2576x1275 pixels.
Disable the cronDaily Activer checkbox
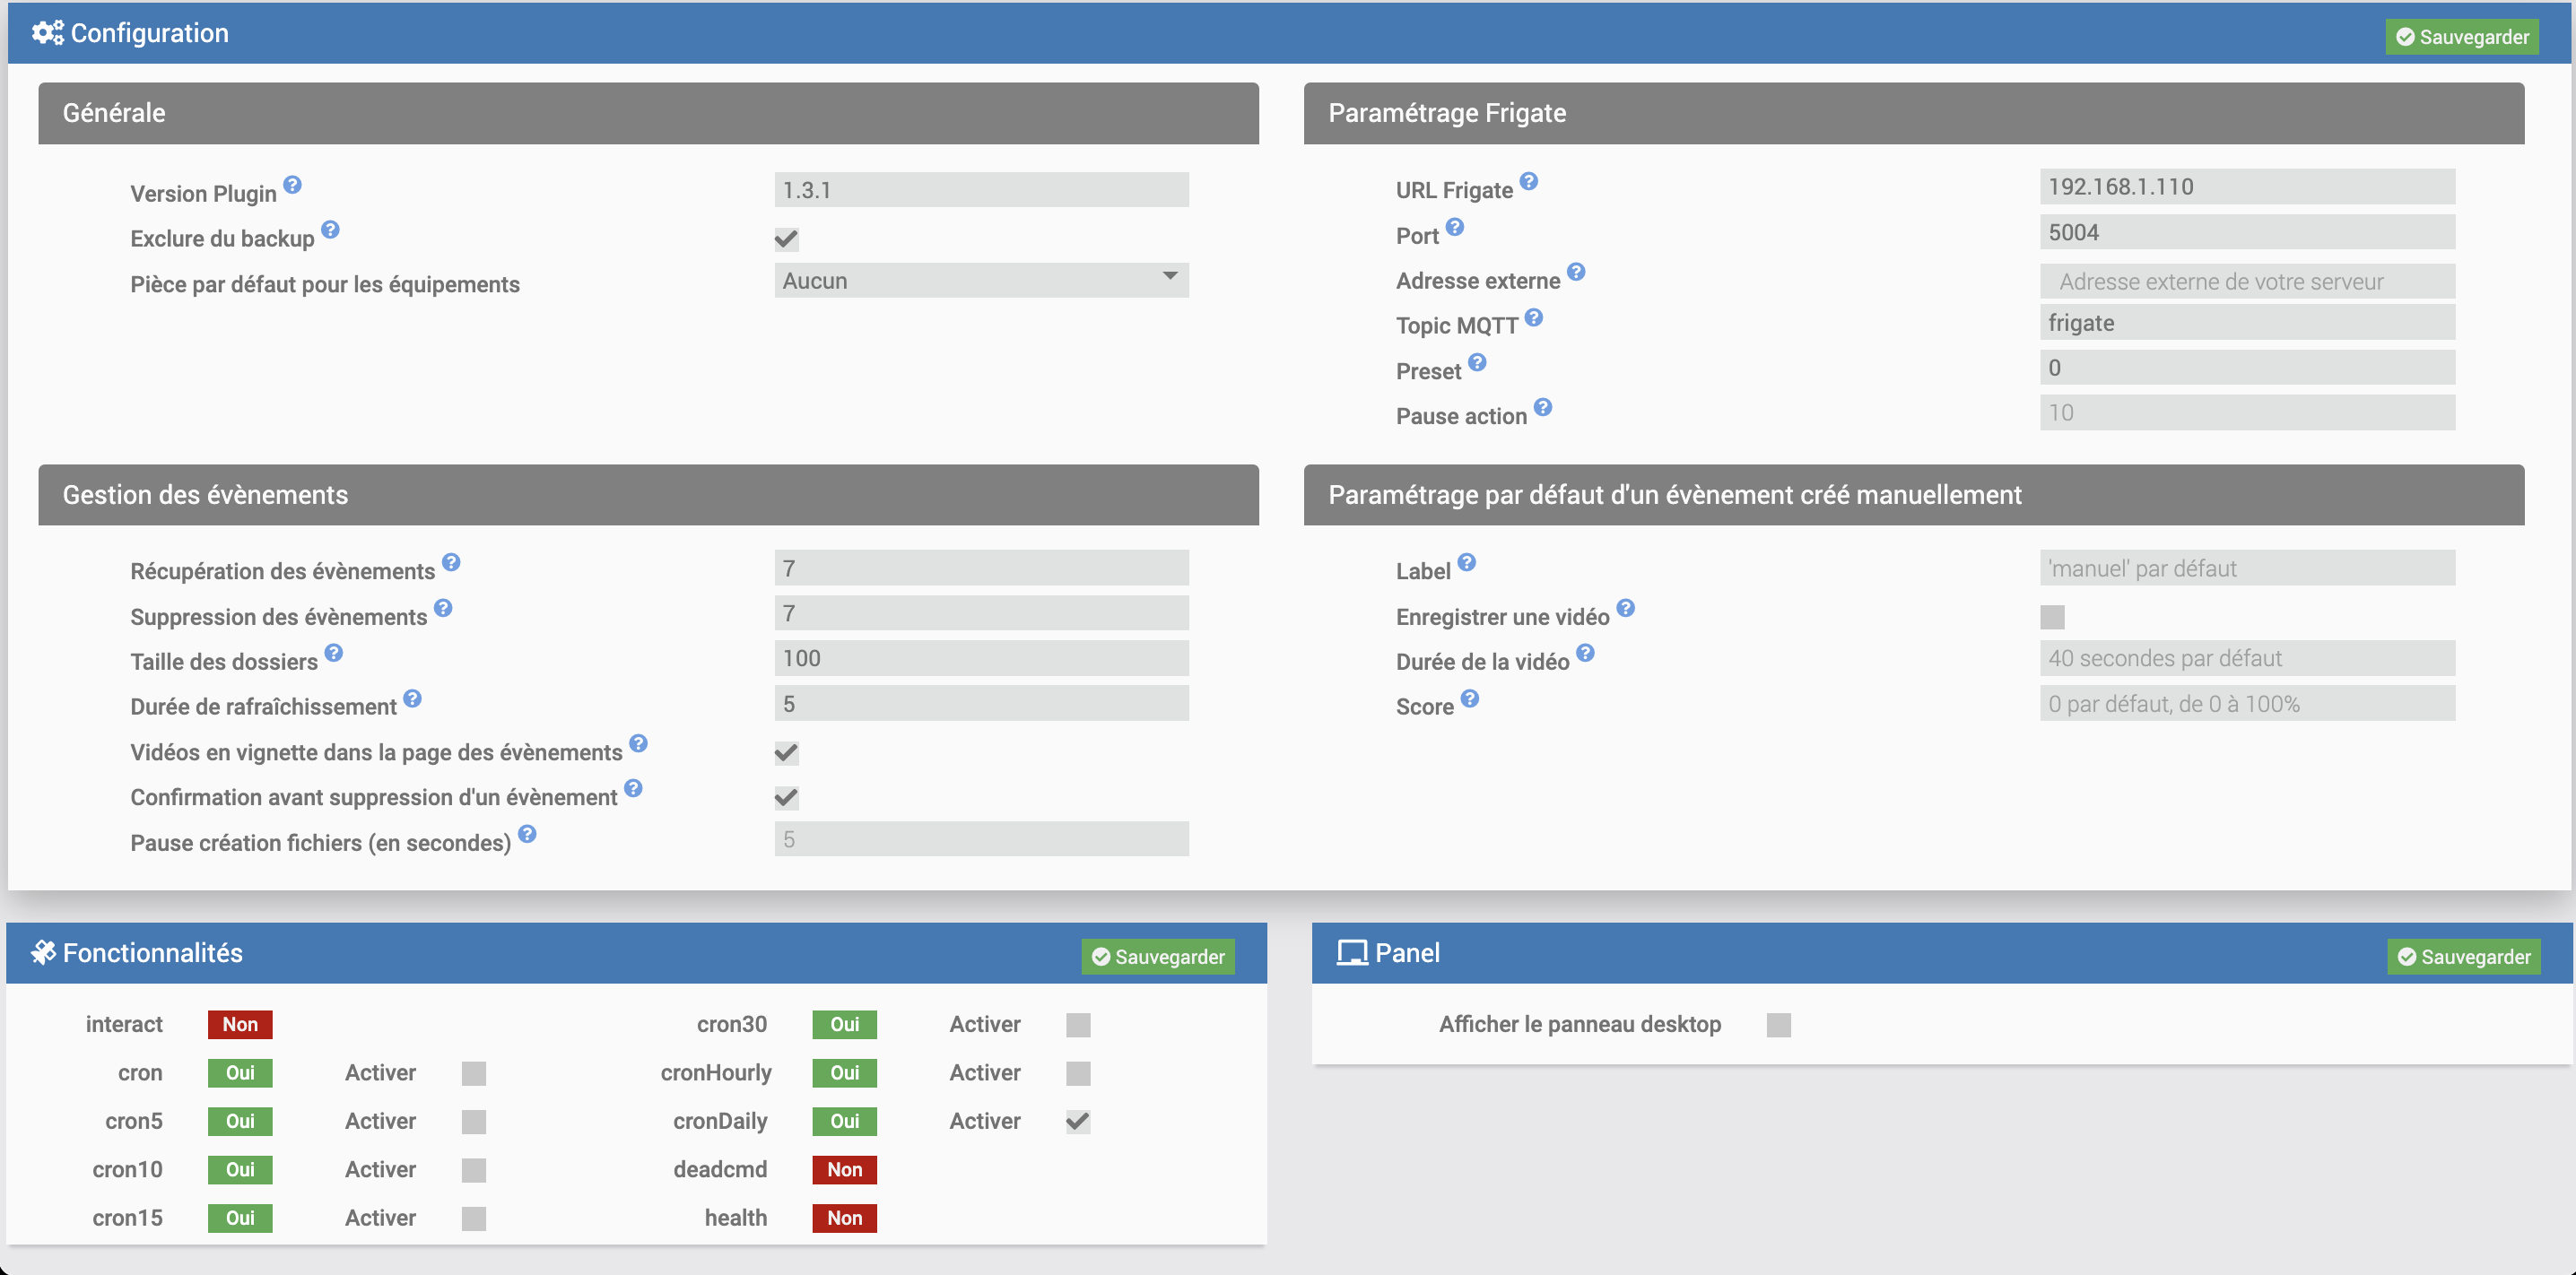pos(1077,1121)
